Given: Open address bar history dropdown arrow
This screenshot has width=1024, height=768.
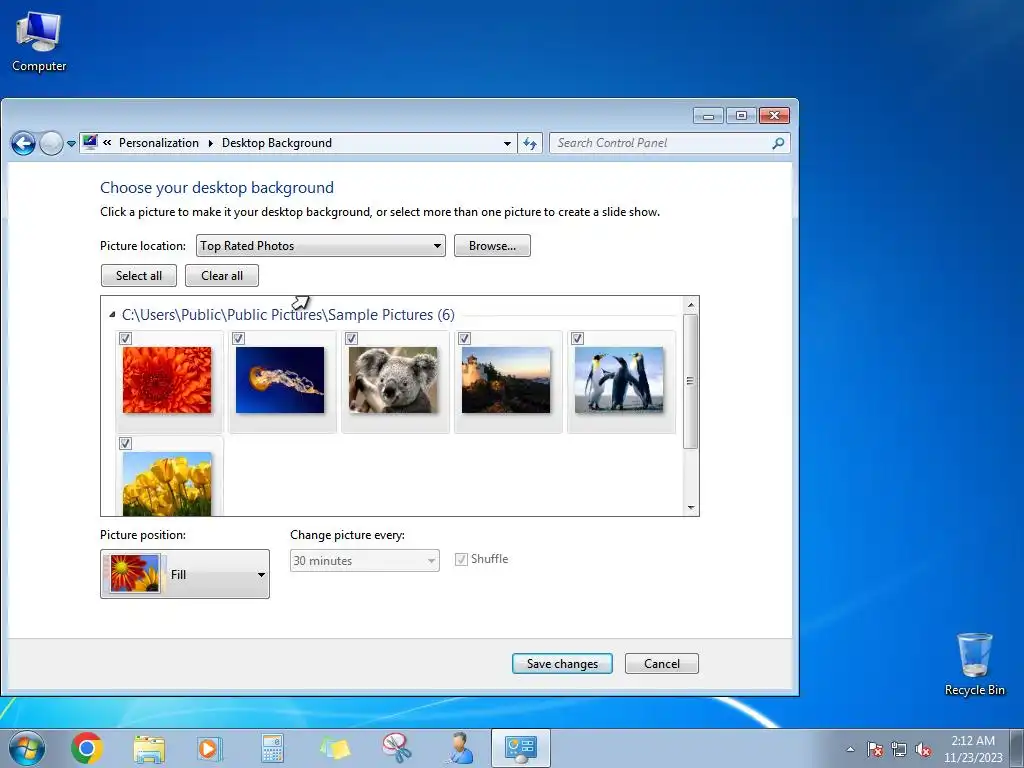Looking at the screenshot, I should point(507,144).
